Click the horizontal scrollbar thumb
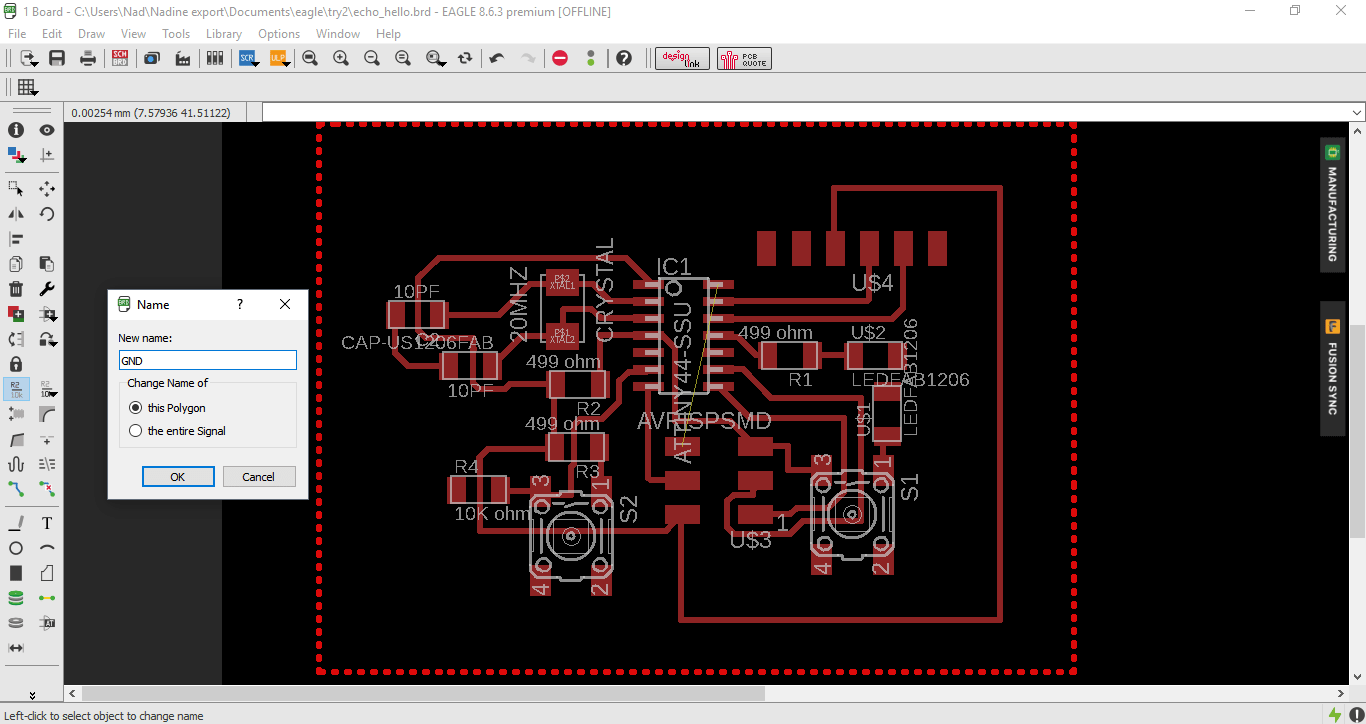Image resolution: width=1366 pixels, height=724 pixels. (423, 693)
